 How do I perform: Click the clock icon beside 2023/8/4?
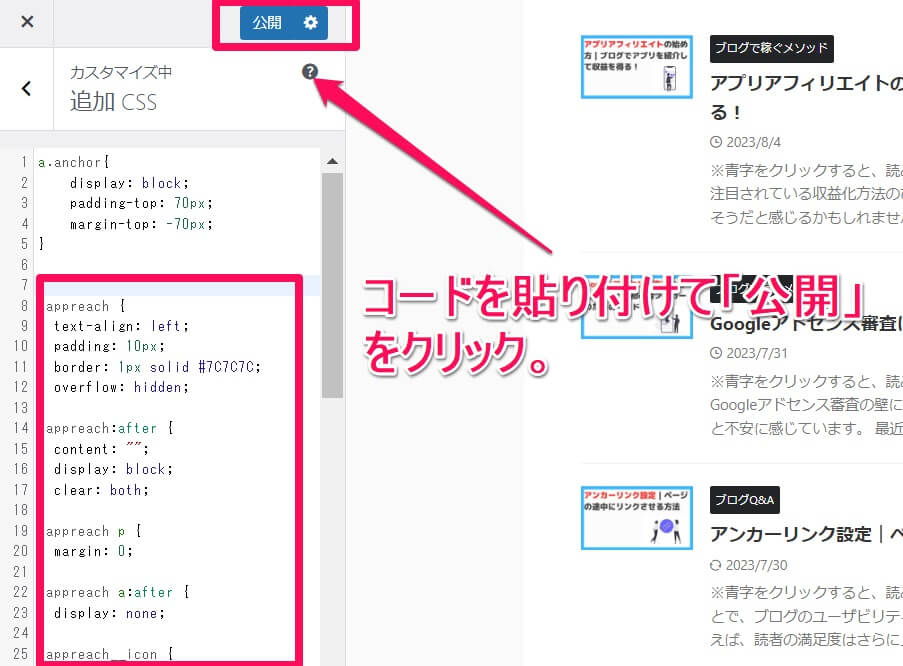coord(716,142)
